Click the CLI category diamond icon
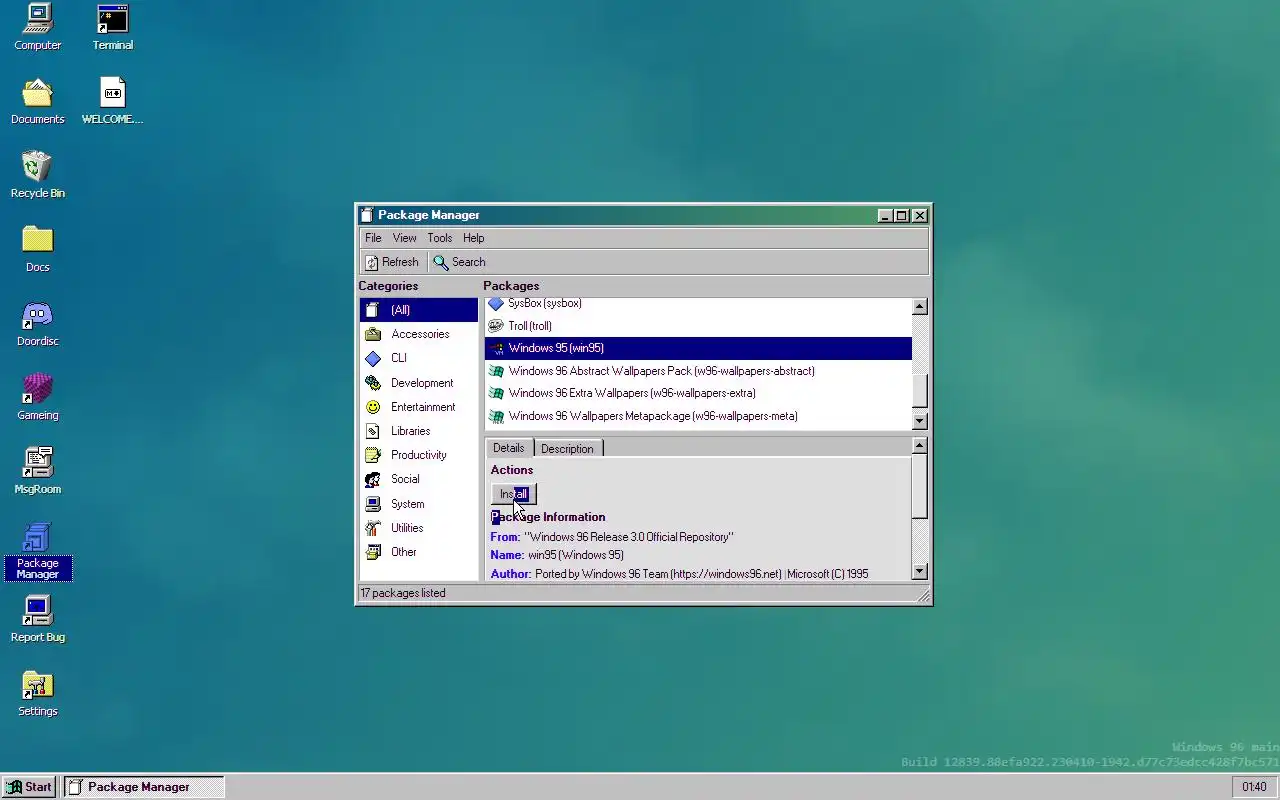Viewport: 1280px width, 800px height. click(373, 358)
